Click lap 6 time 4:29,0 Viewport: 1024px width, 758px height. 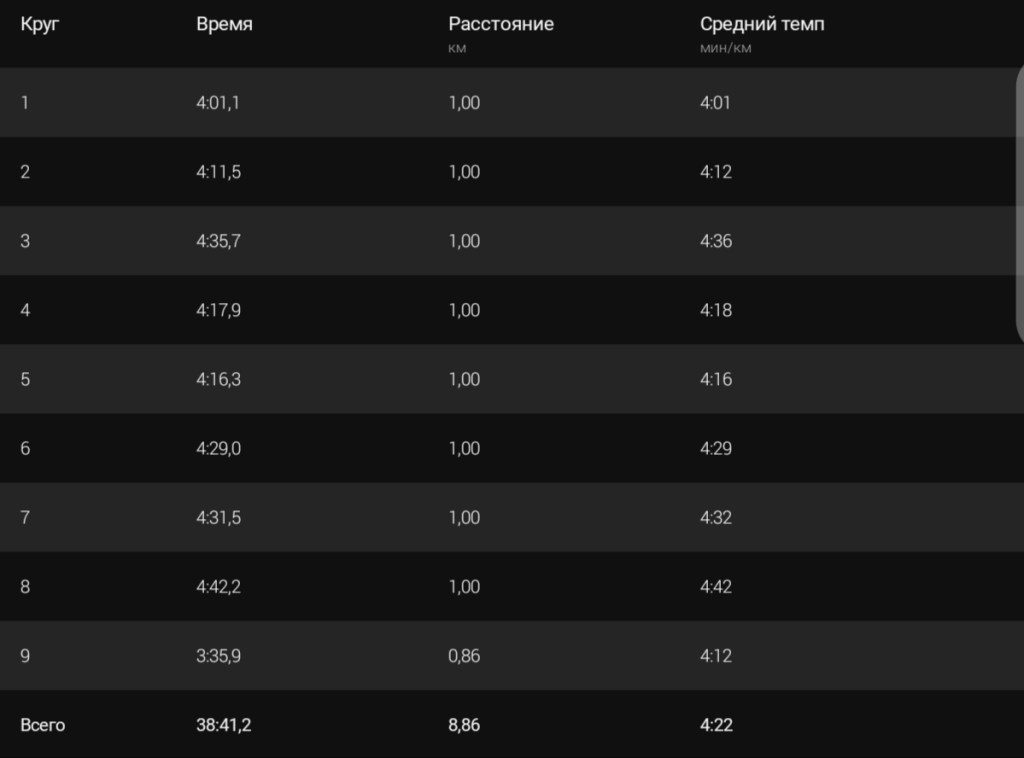218,448
